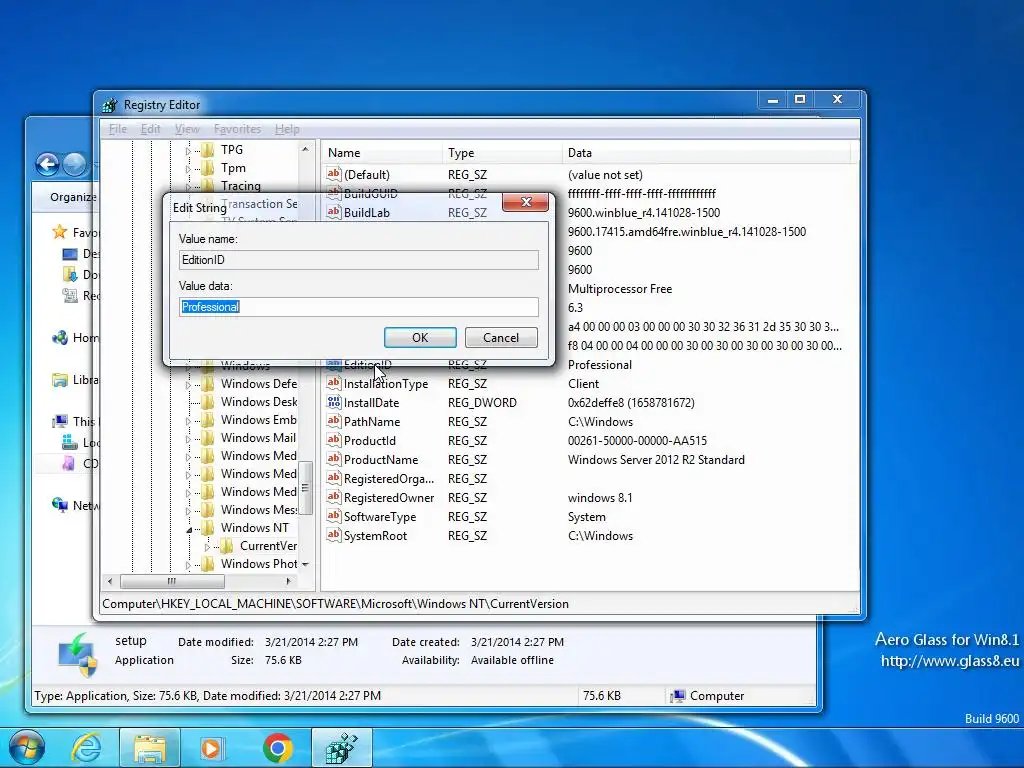Screen dimensions: 1024x768
Task: Click the Favorites star icon in Explorer
Action: pos(59,232)
